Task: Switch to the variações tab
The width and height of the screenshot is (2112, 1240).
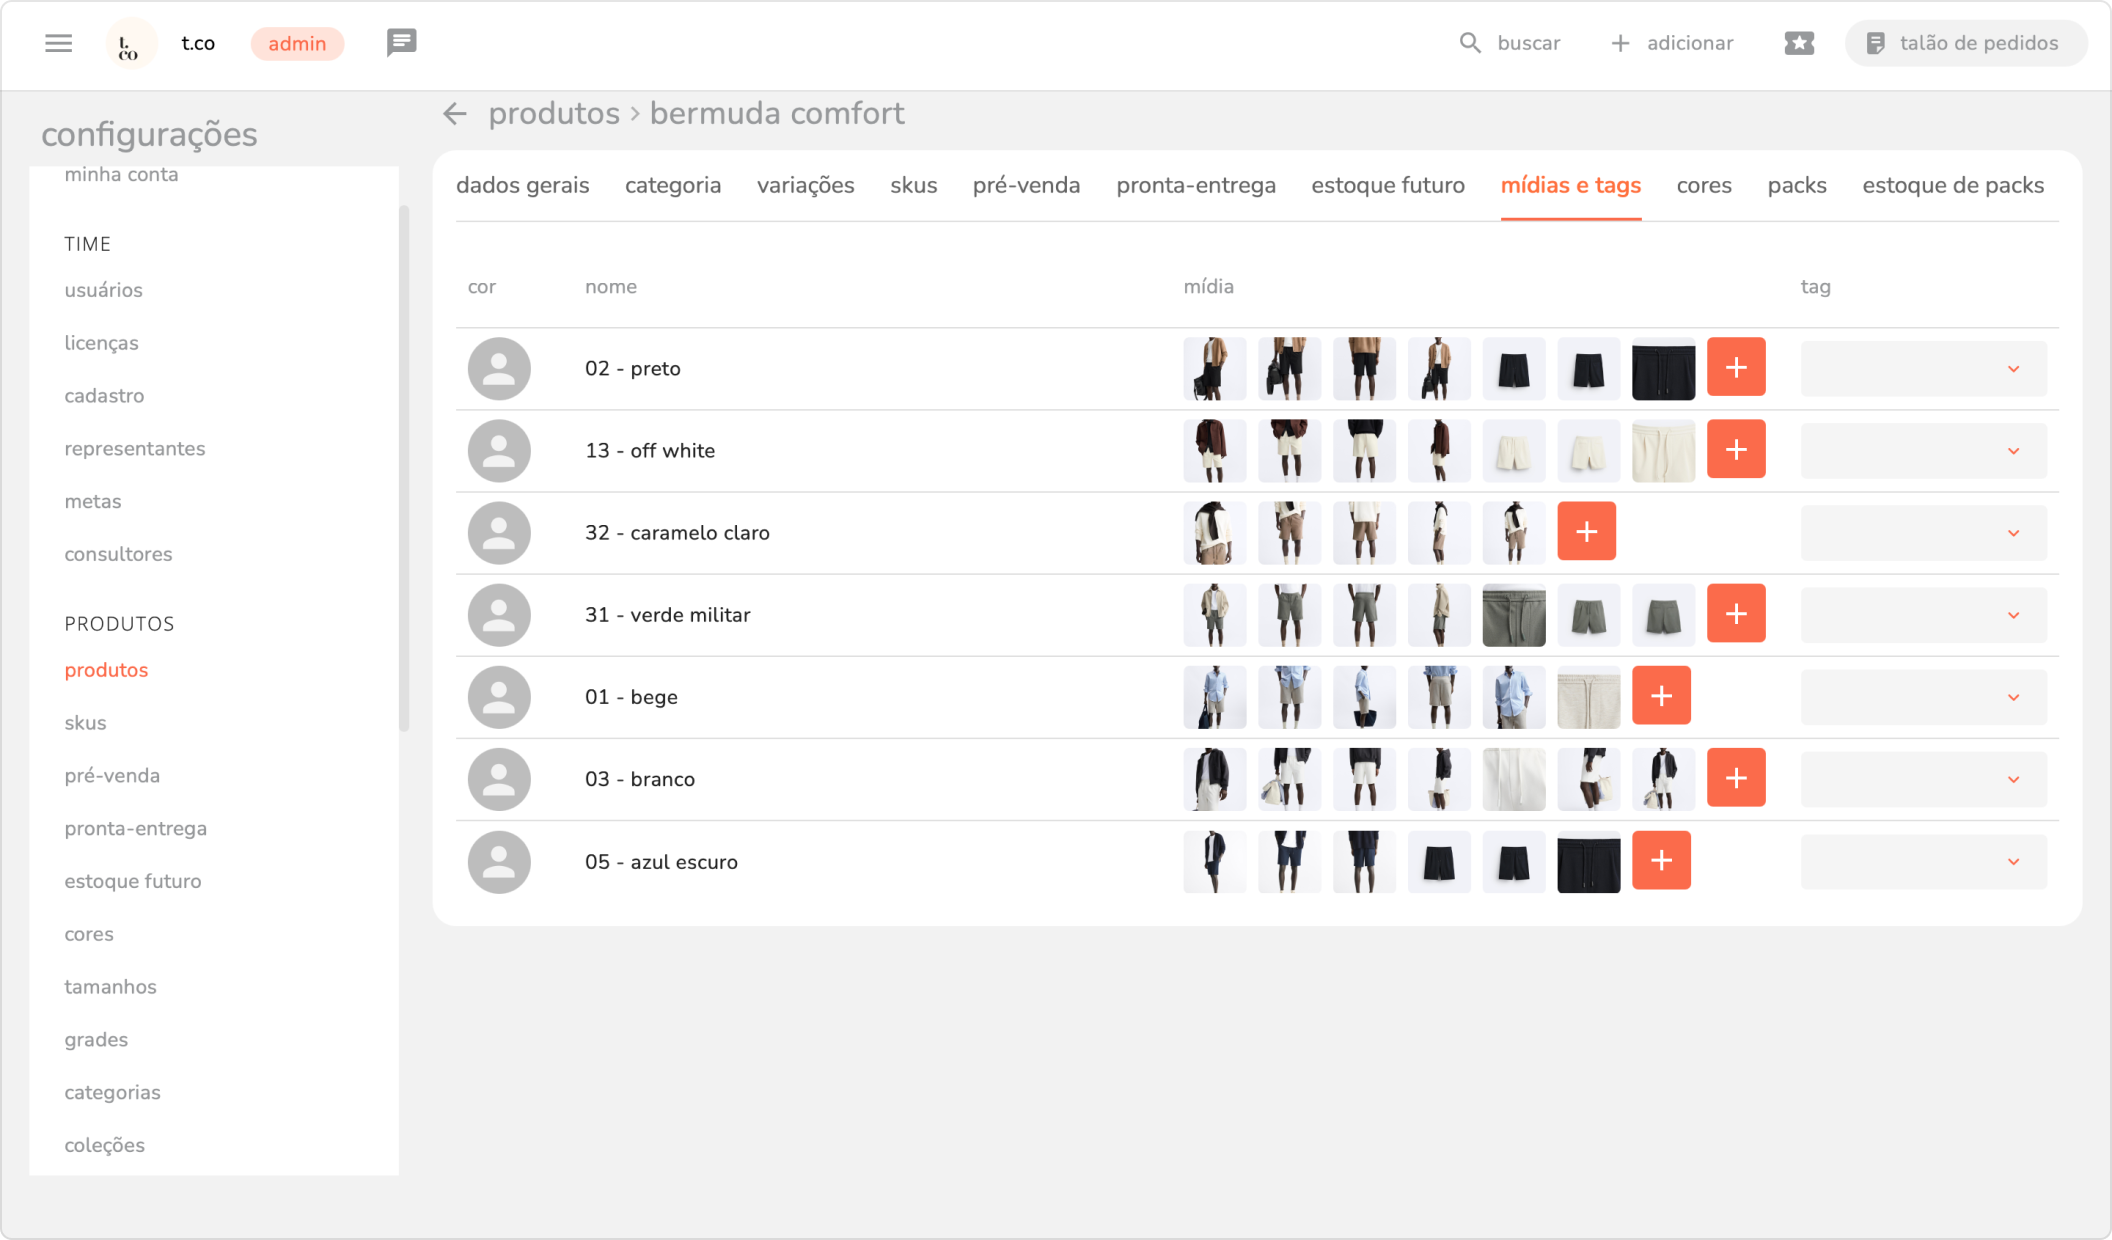Action: pyautogui.click(x=805, y=186)
